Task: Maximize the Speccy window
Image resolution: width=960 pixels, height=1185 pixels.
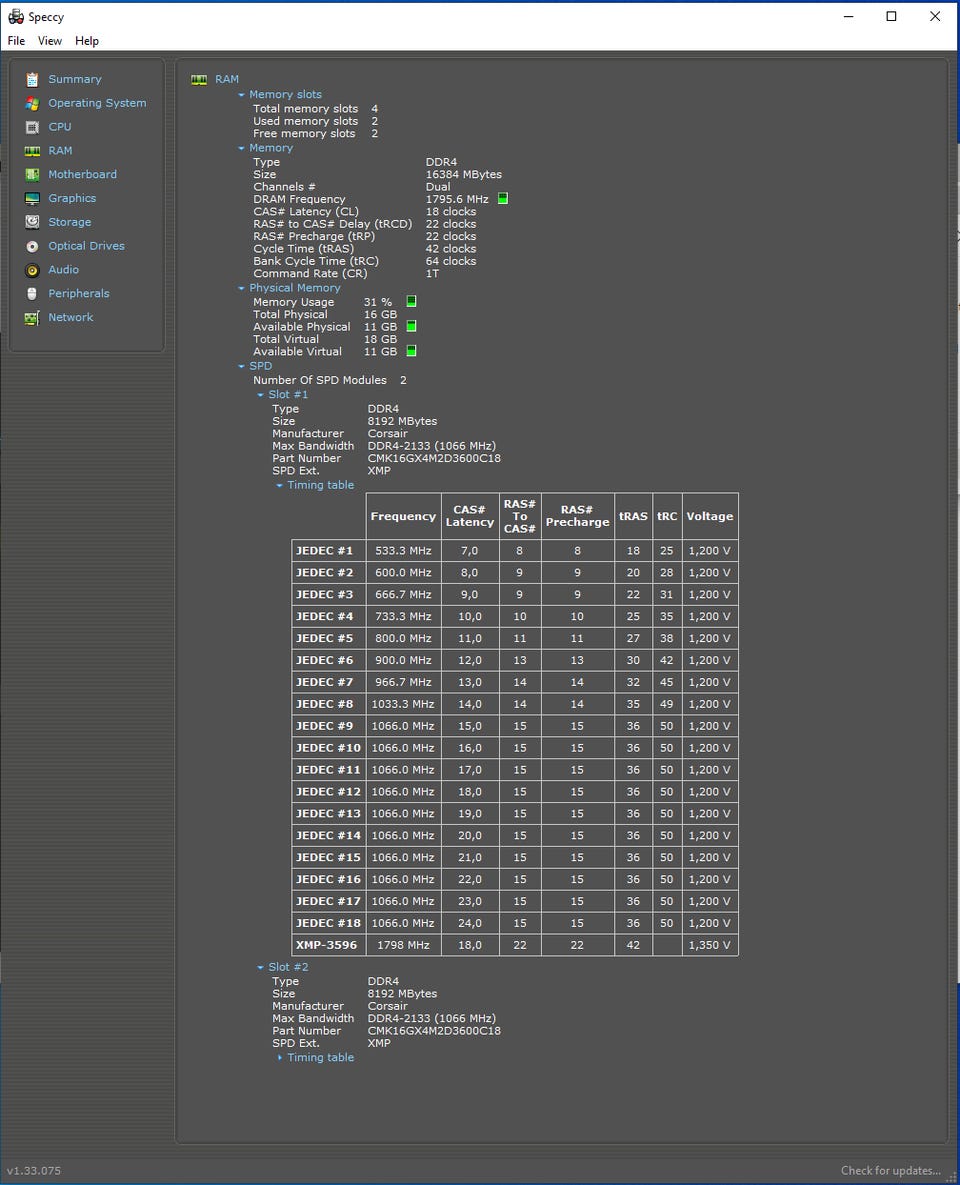Action: point(891,17)
